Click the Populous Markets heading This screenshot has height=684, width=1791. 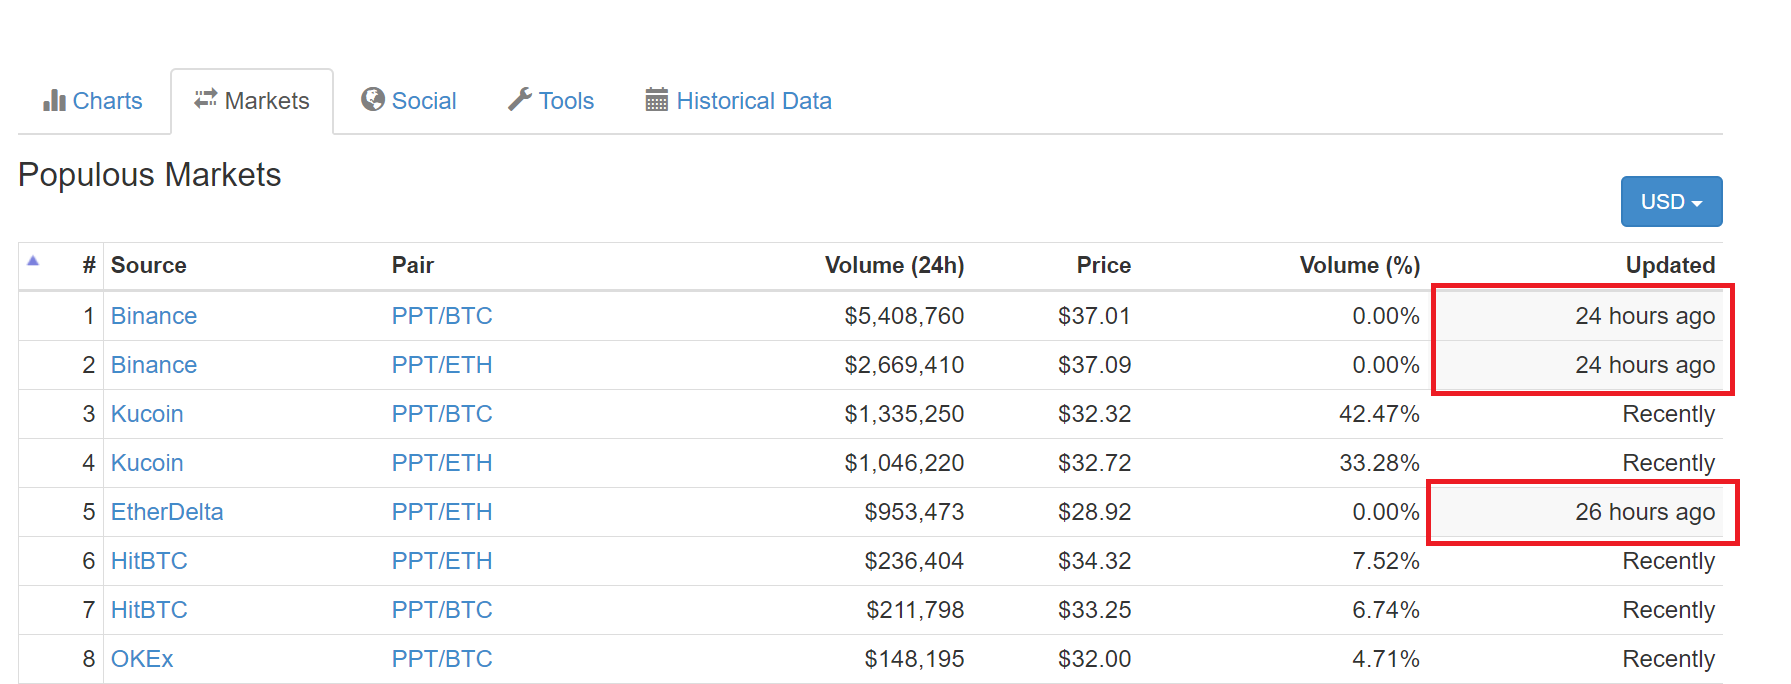[x=150, y=175]
